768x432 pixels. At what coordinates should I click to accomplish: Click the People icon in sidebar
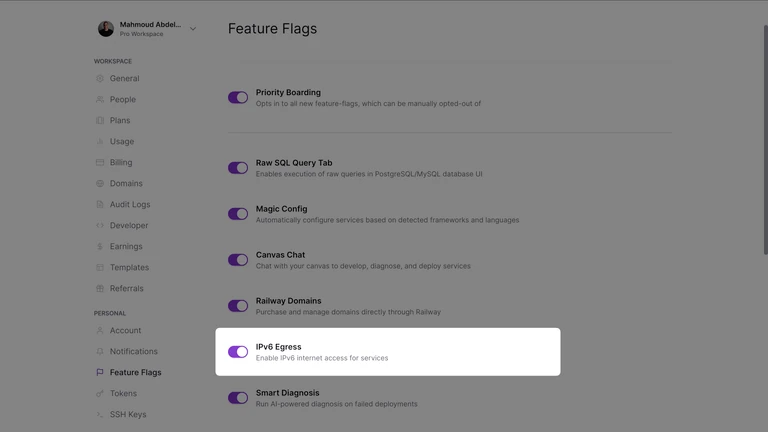(100, 99)
